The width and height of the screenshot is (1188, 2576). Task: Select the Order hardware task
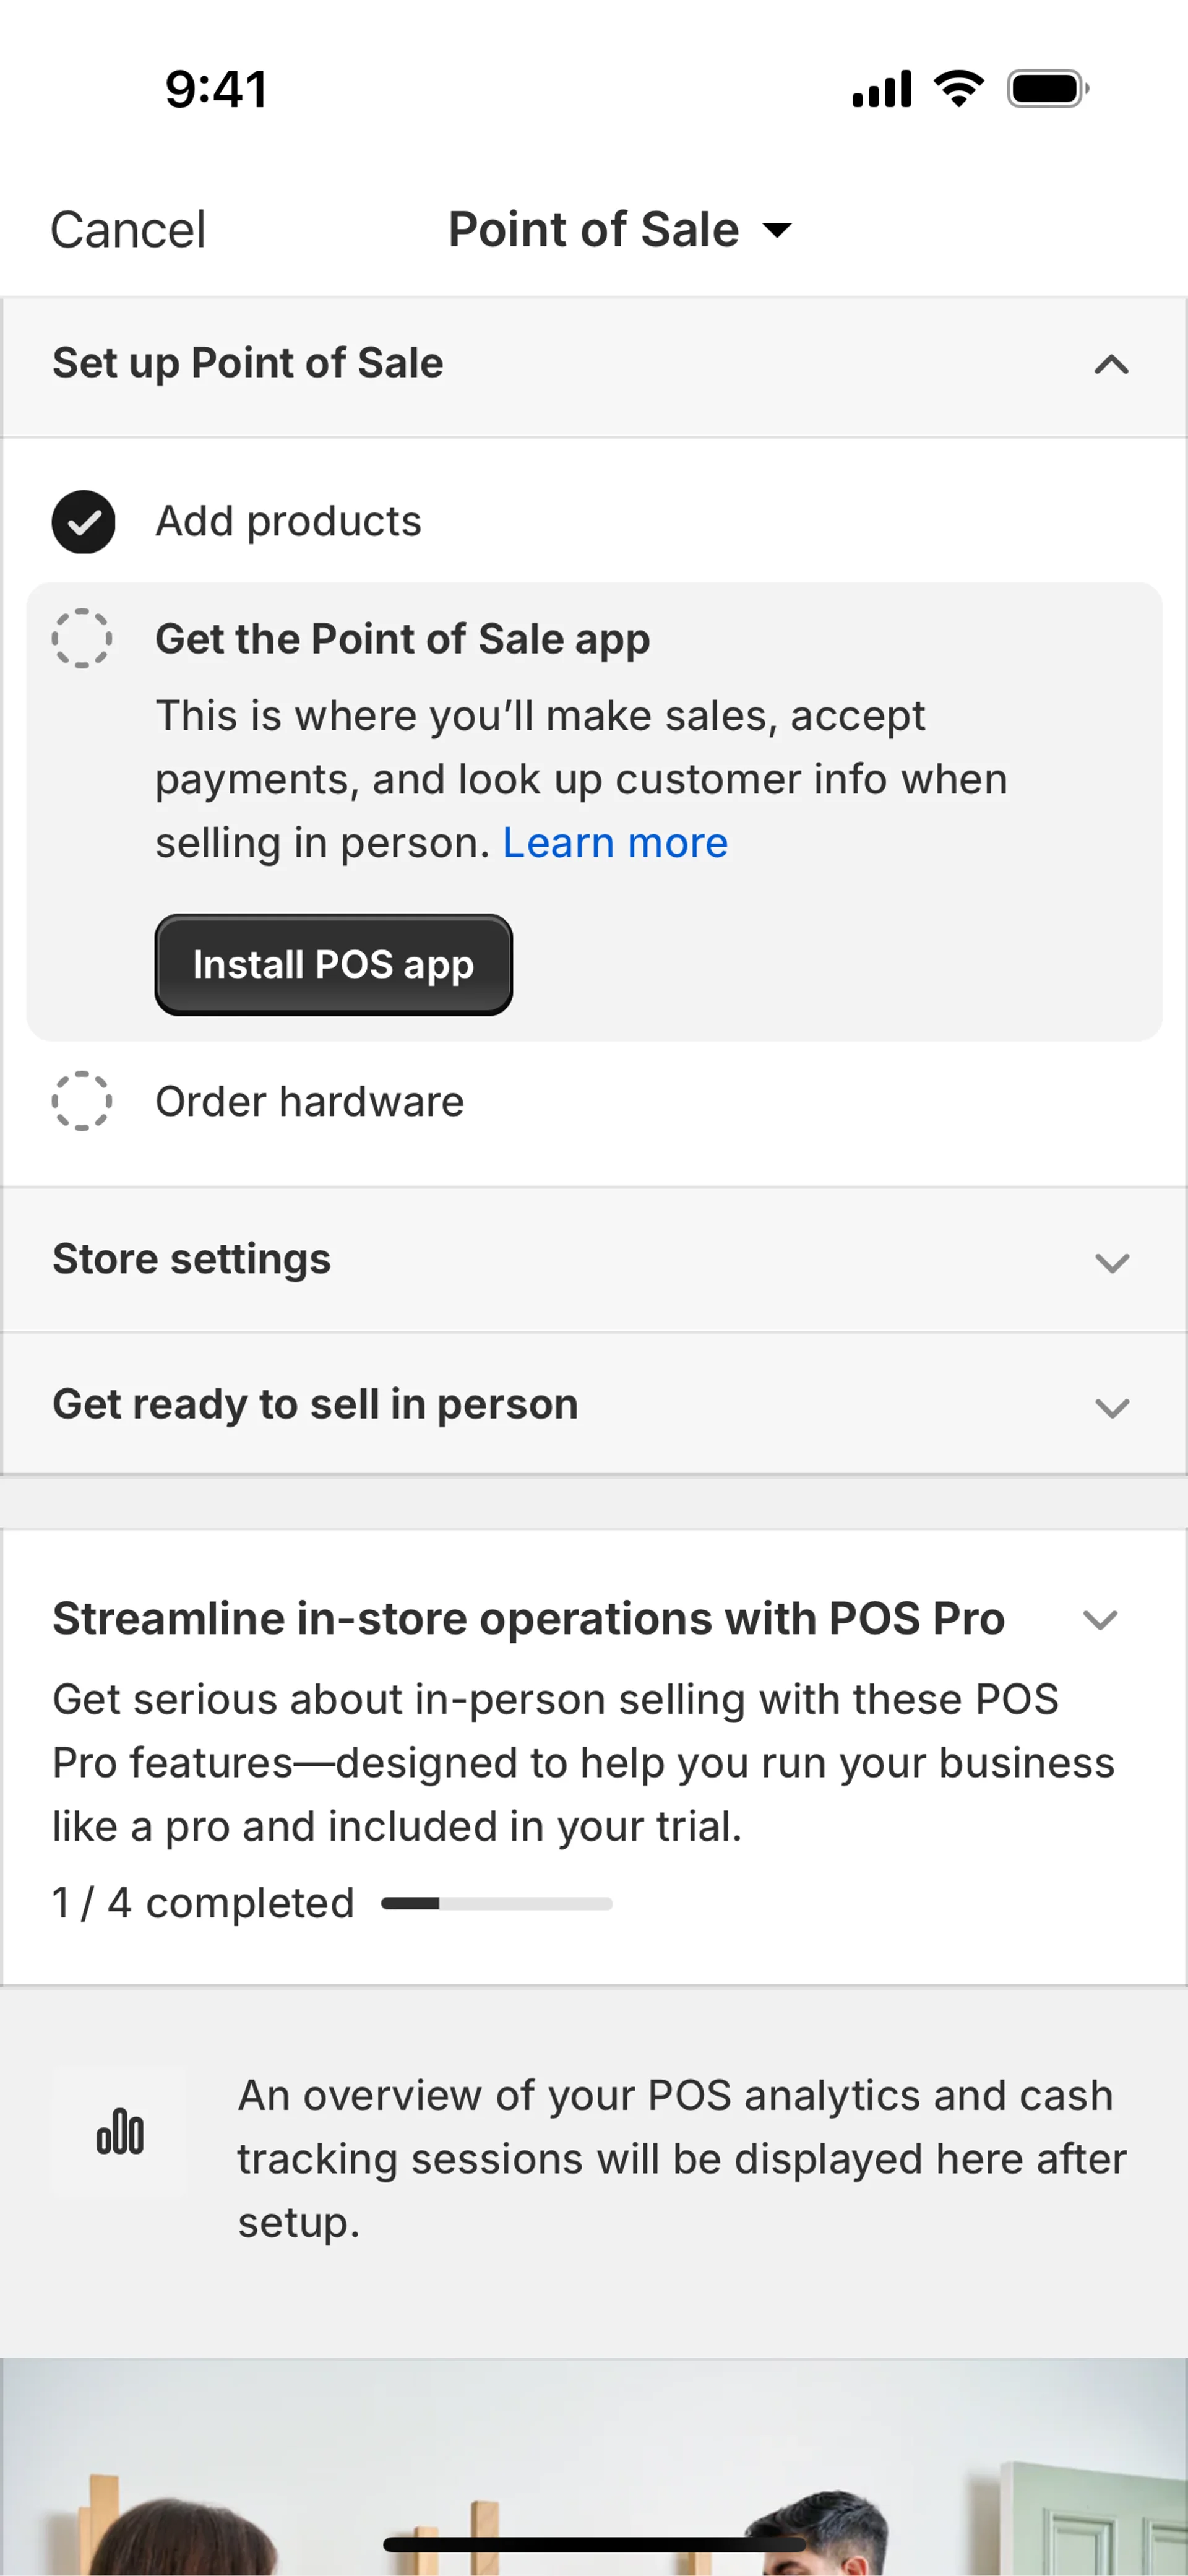tap(310, 1102)
